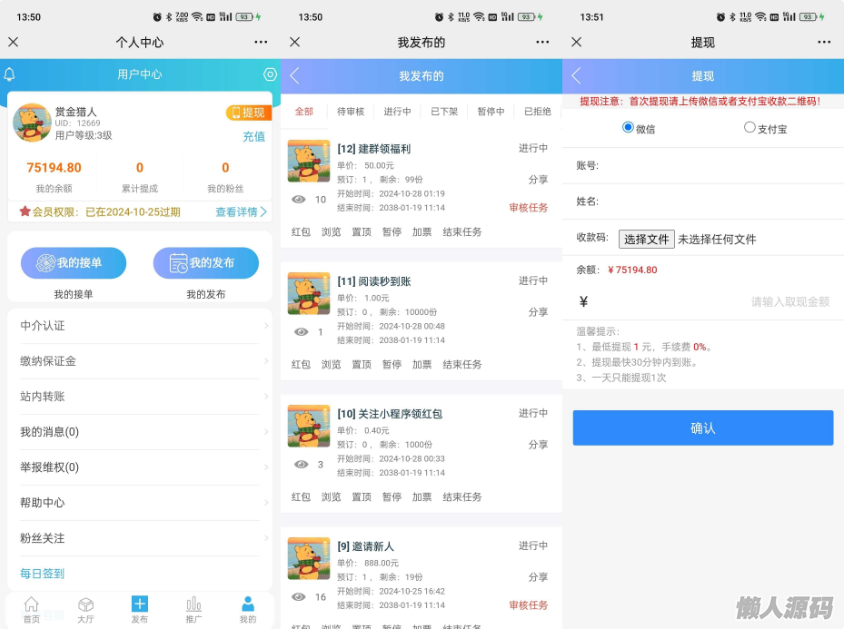Viewport: 845px width, 632px height.
Task: Tap the 赏金猎人 profile avatar
Action: [x=32, y=123]
